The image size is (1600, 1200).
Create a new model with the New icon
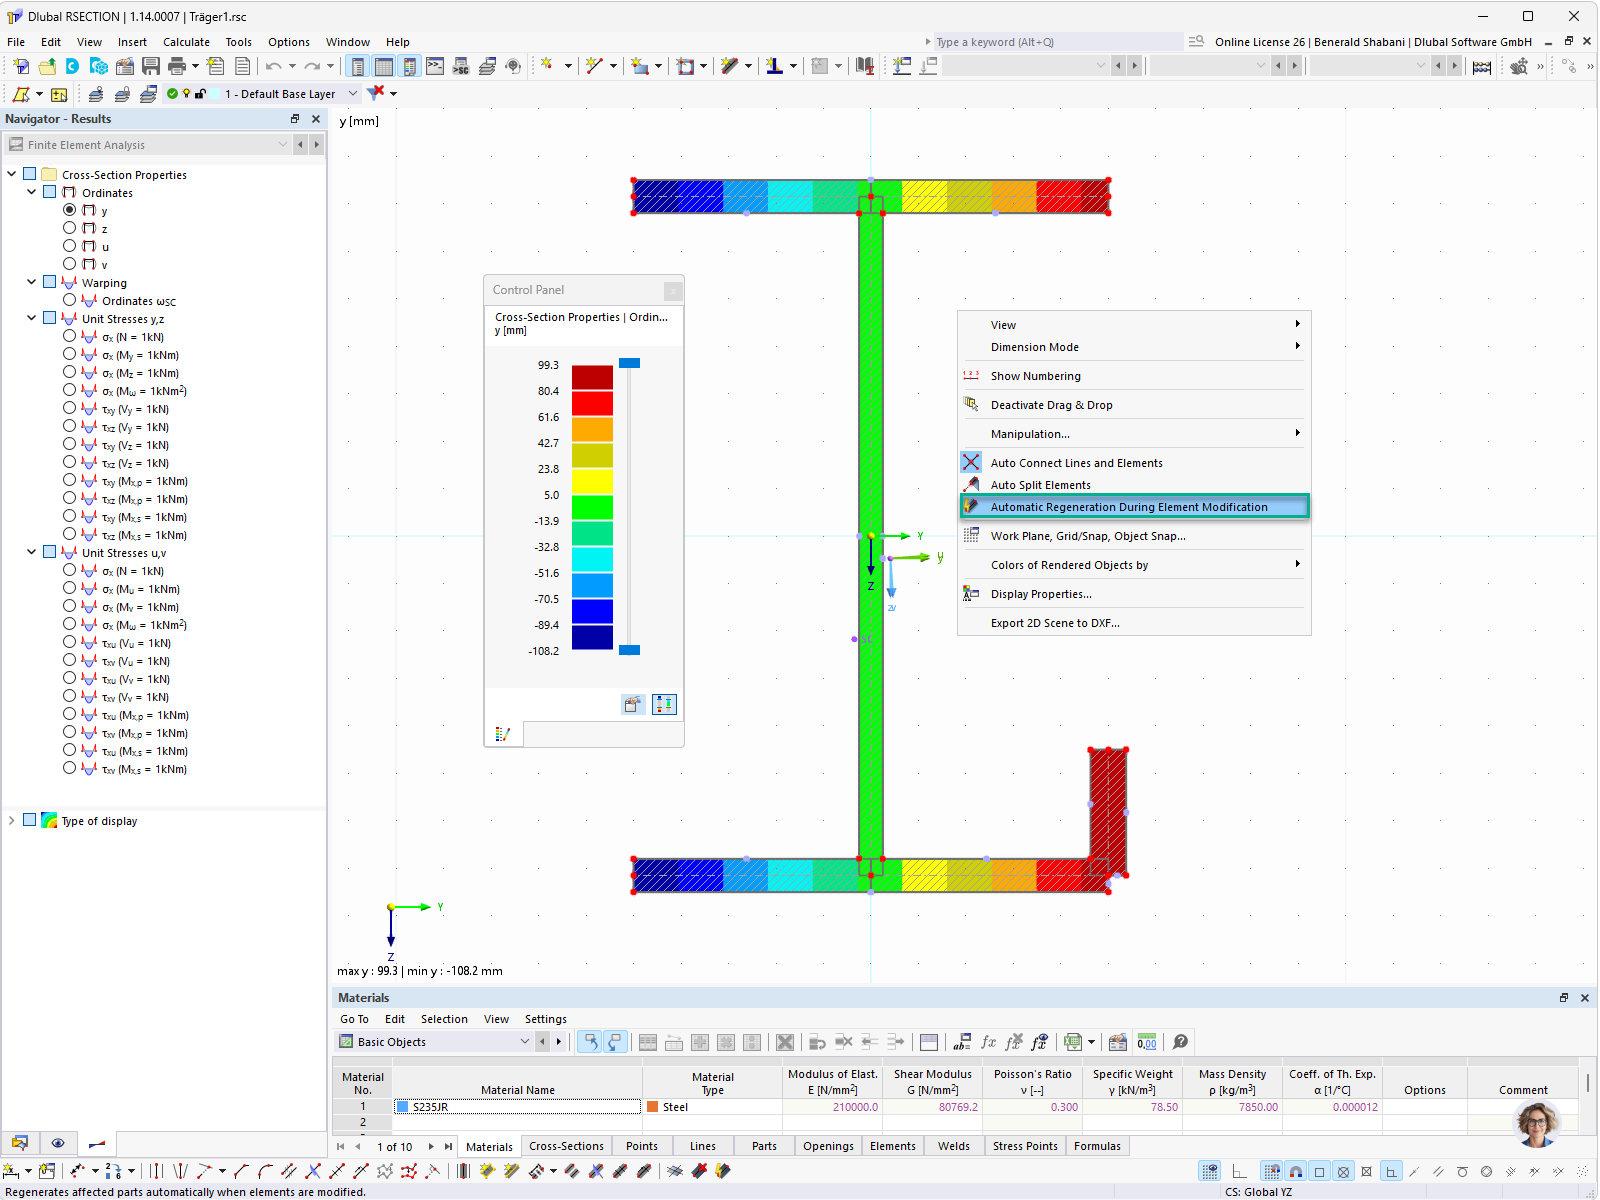pyautogui.click(x=21, y=66)
